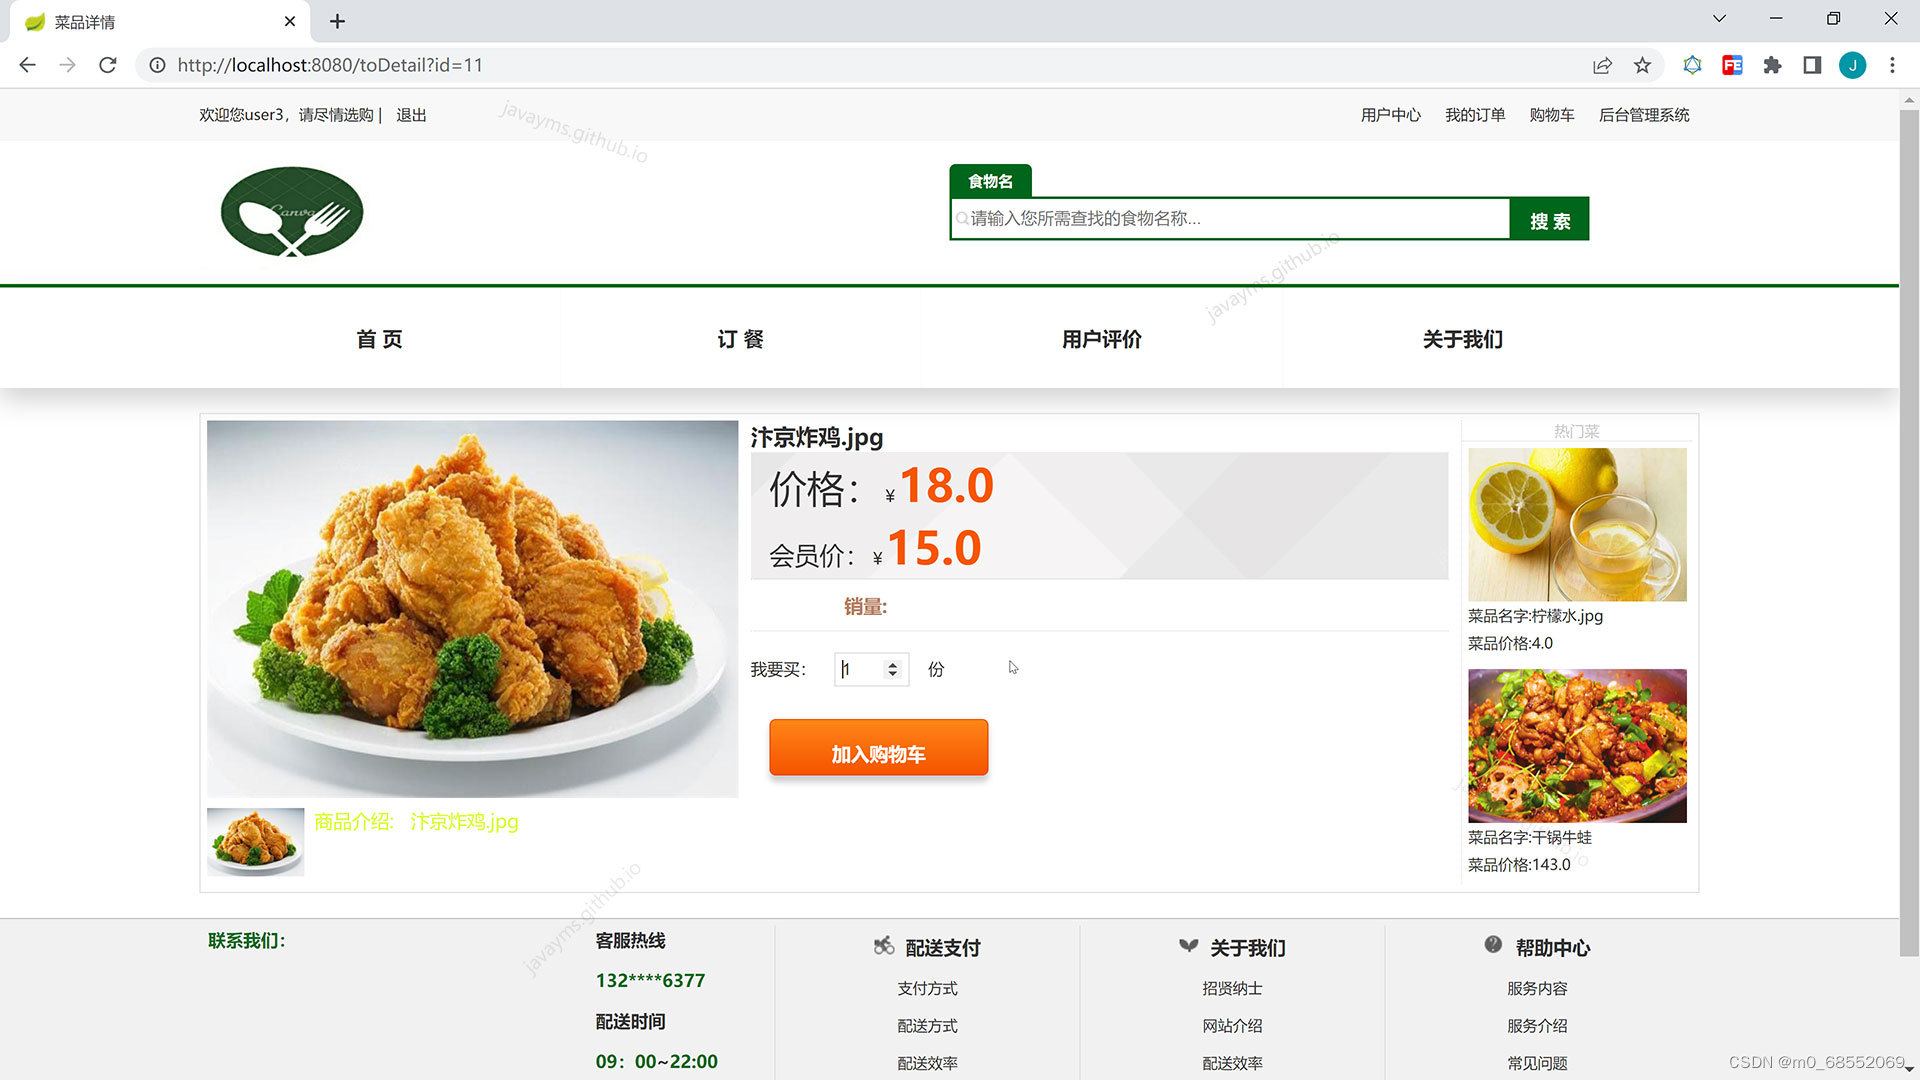This screenshot has height=1080, width=1920.
Task: Click the 柠檬水 hot dish thumbnail
Action: [1577, 524]
